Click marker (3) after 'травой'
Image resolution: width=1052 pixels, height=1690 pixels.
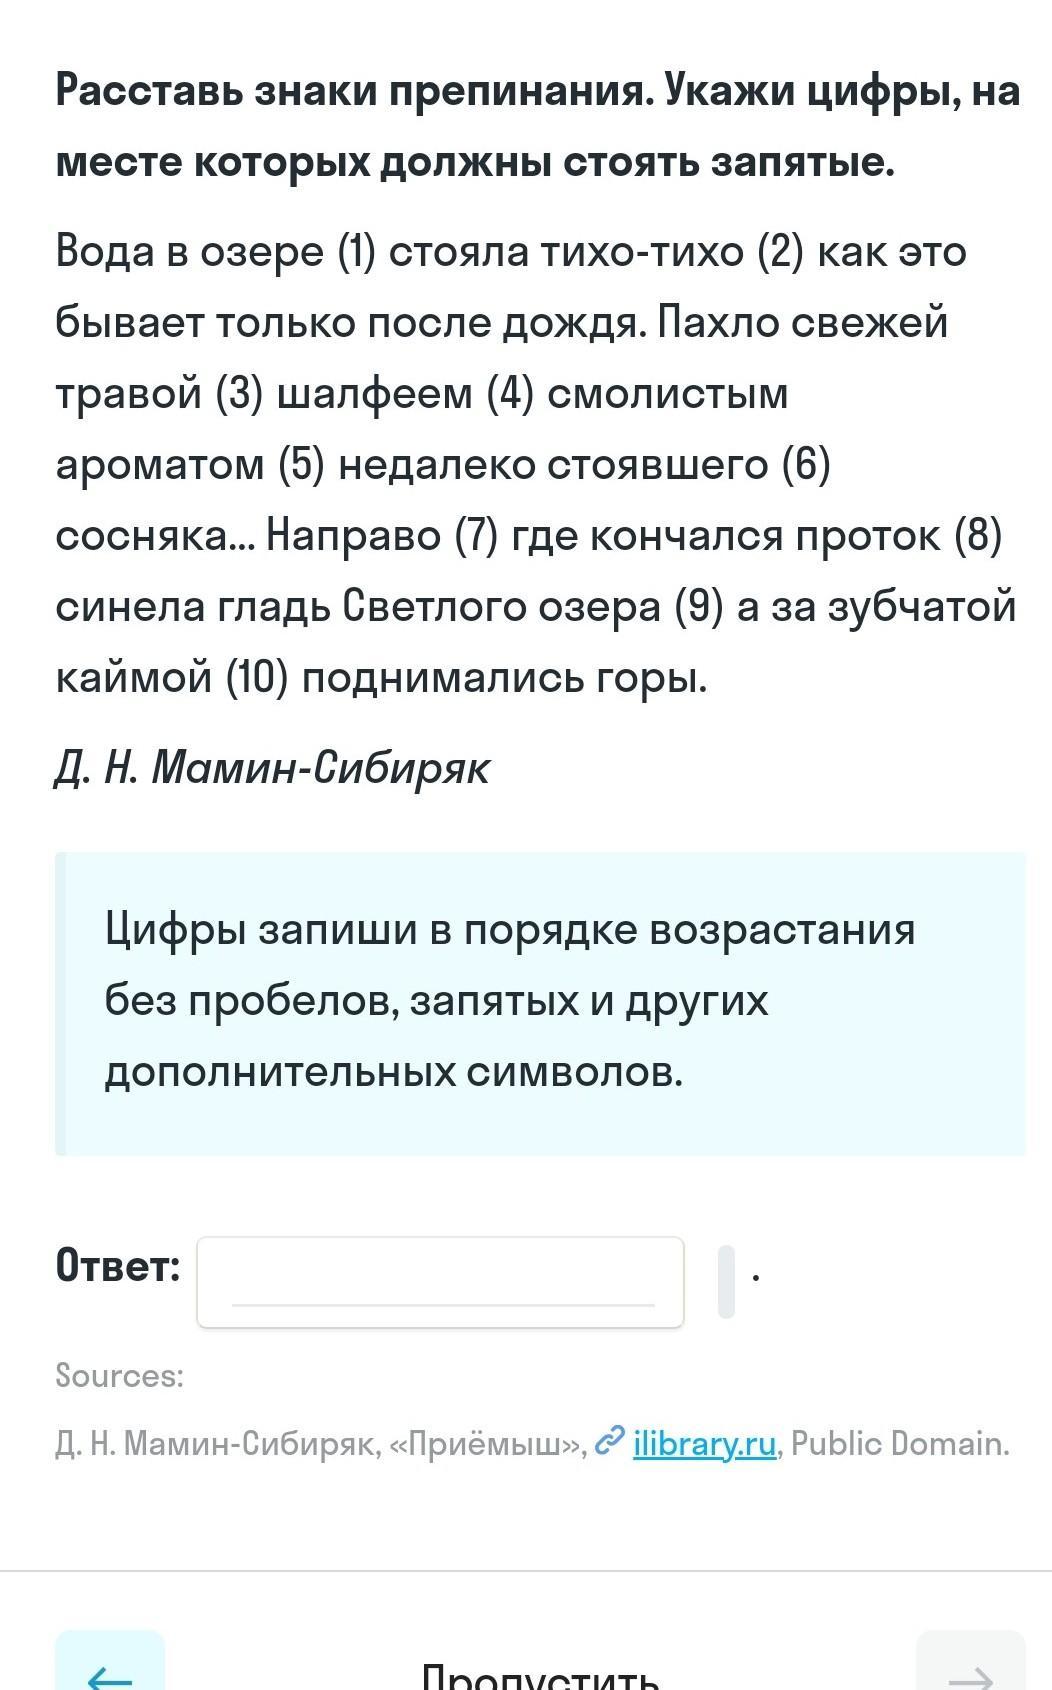tap(239, 393)
